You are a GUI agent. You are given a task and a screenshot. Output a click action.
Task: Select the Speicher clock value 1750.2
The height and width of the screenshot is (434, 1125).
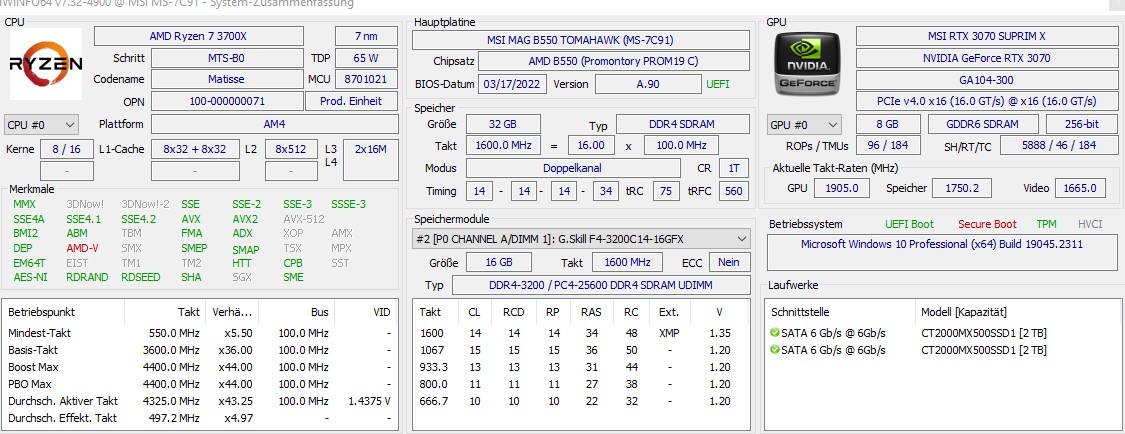(x=961, y=188)
